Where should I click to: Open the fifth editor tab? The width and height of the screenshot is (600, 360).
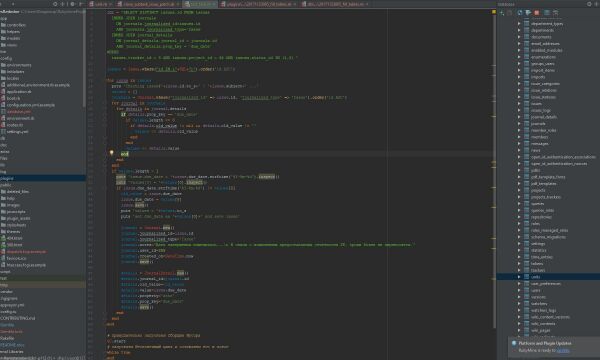point(335,4)
